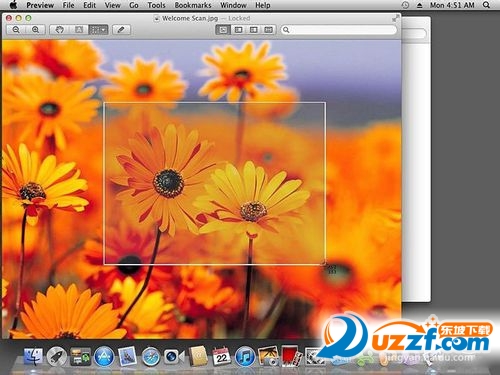Switch to Contact Sheet view
This screenshot has width=500, height=375.
269,30
